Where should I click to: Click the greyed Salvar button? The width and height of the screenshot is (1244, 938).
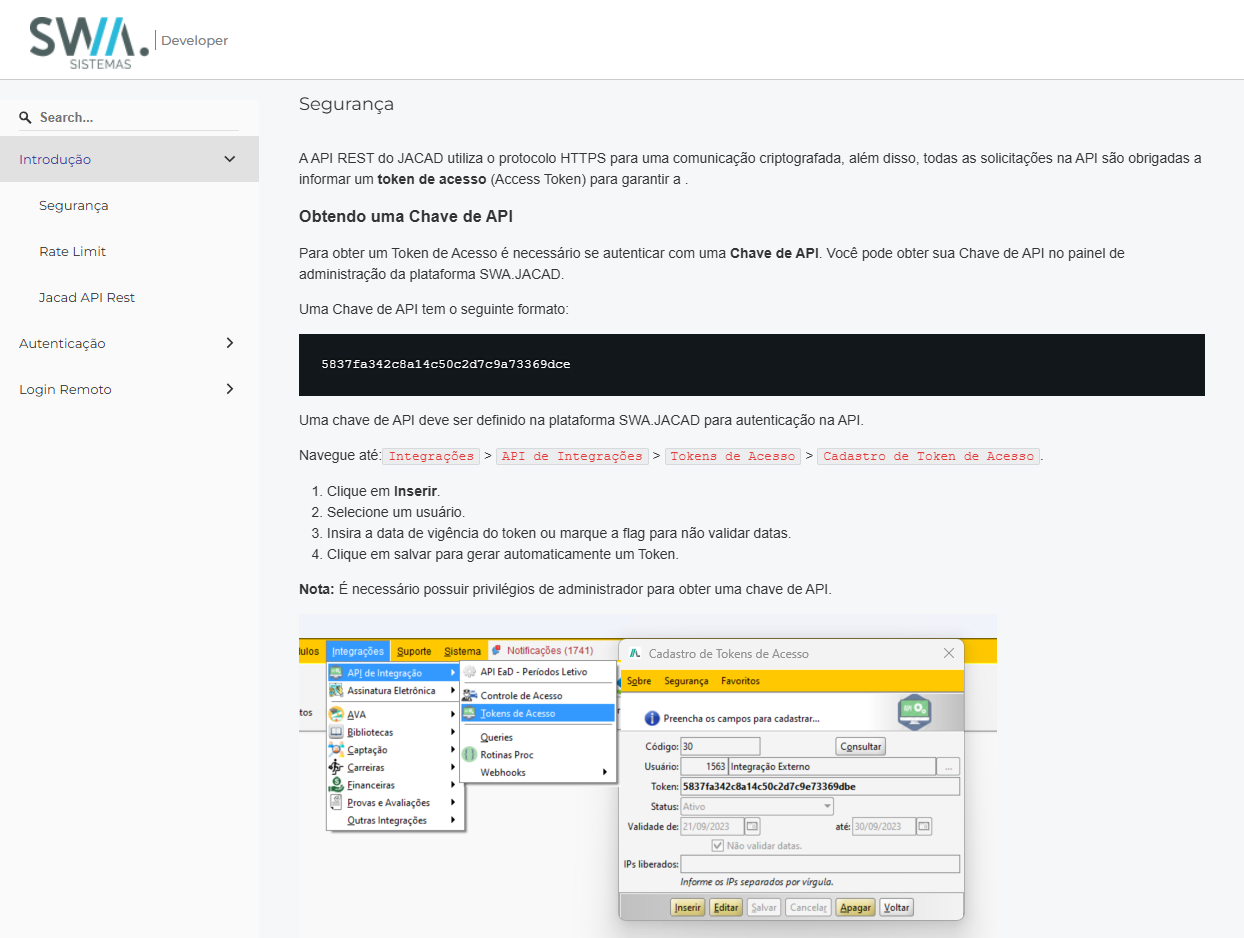pyautogui.click(x=764, y=908)
